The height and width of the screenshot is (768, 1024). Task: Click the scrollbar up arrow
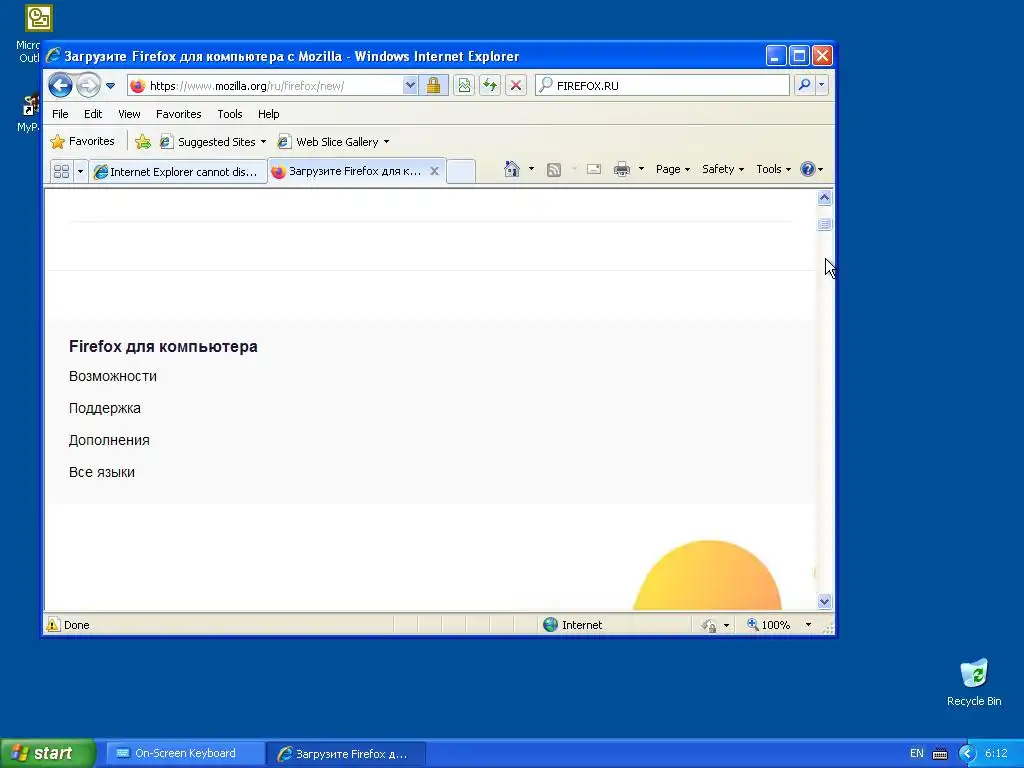tap(824, 197)
